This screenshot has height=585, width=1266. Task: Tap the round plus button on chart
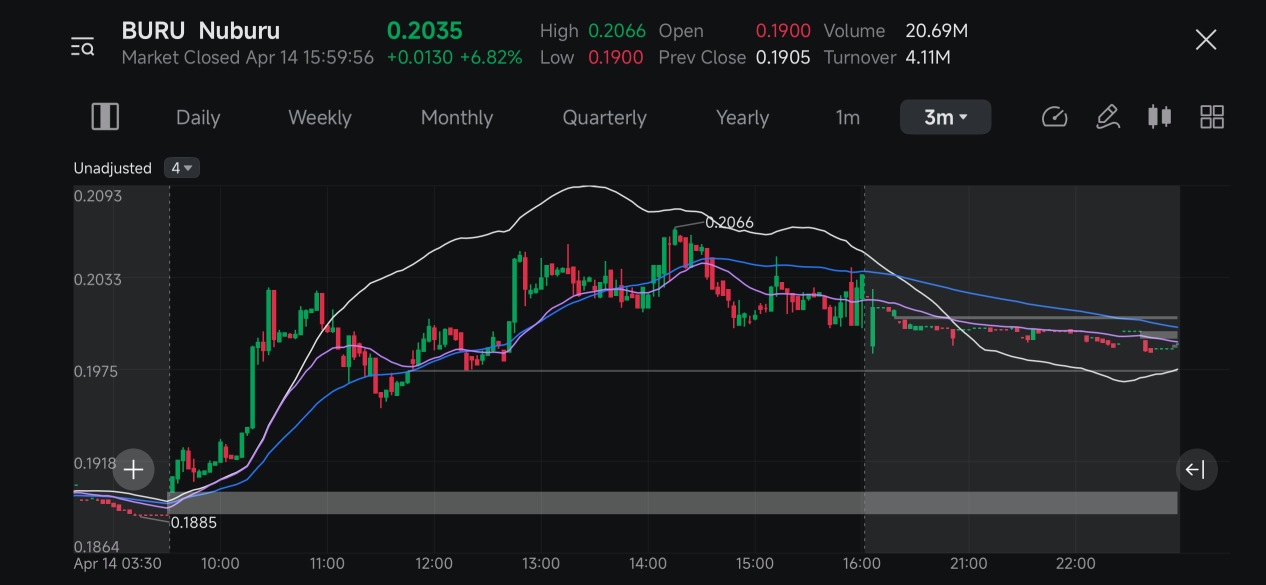coord(133,469)
